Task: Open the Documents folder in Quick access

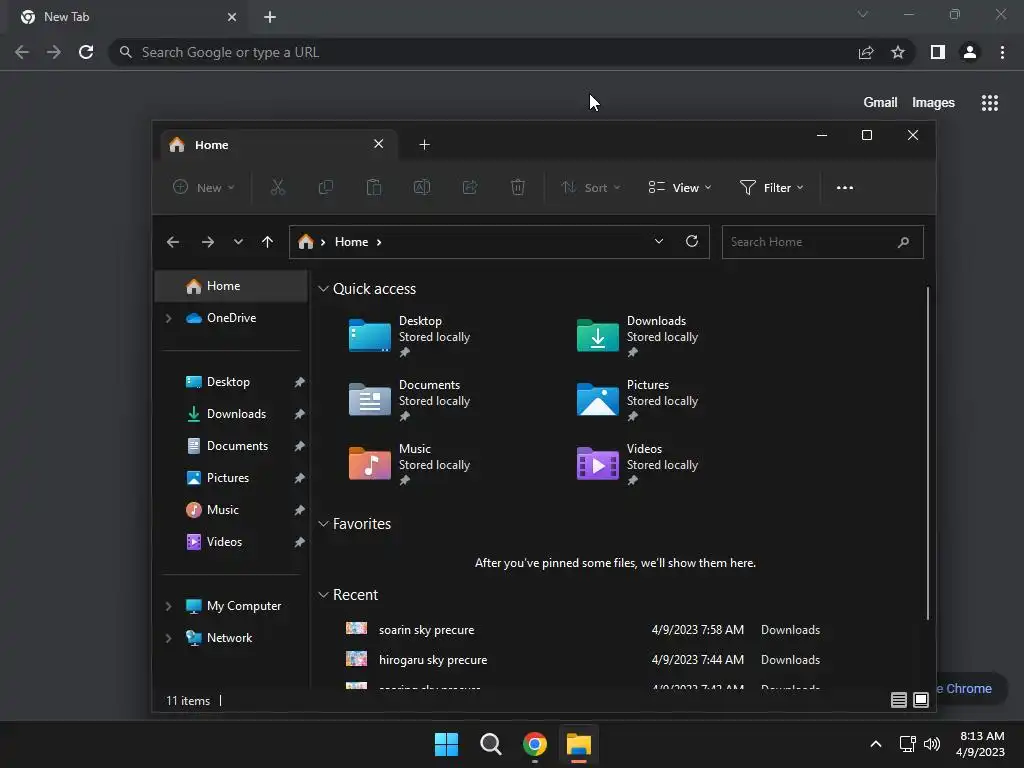Action: (x=410, y=400)
